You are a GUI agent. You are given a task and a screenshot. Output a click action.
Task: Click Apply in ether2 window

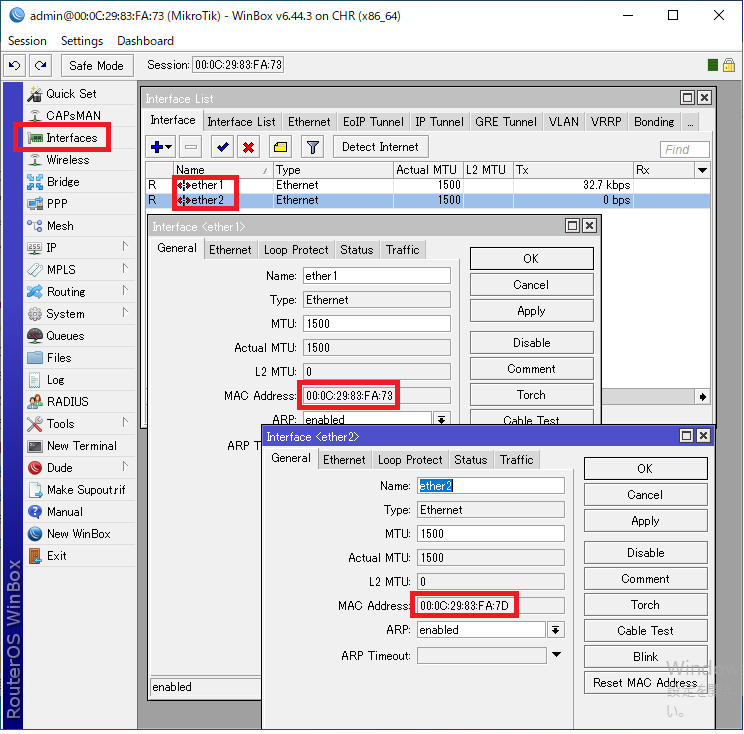click(645, 521)
